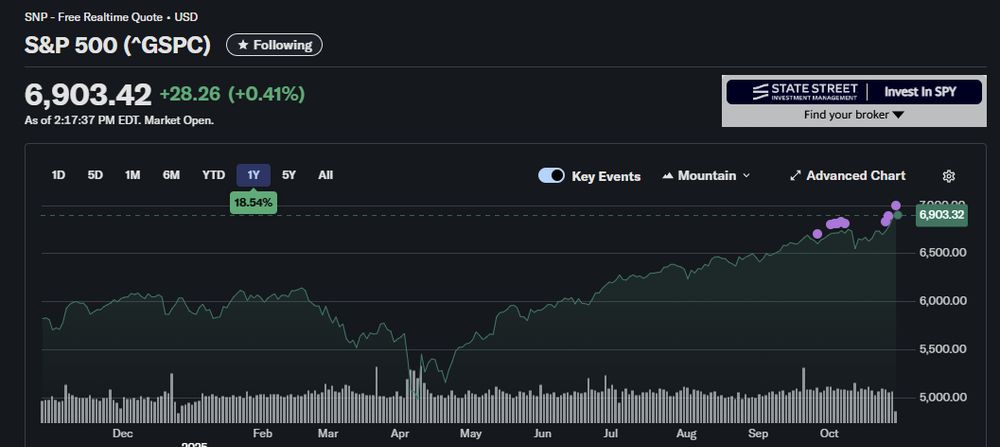1000x447 pixels.
Task: Click the chart settings gear icon
Action: pos(949,176)
